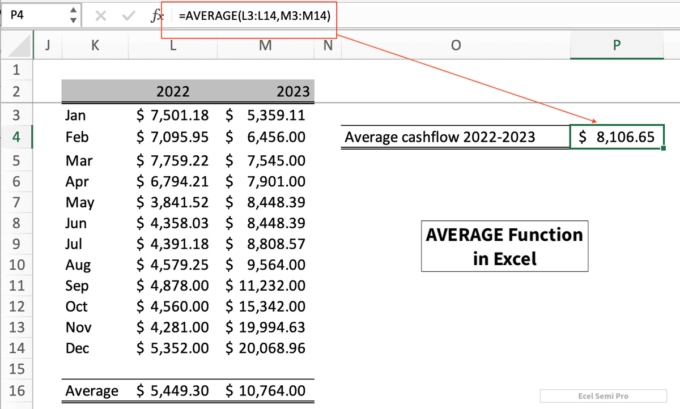Select column L header
This screenshot has height=409, width=680.
click(177, 45)
